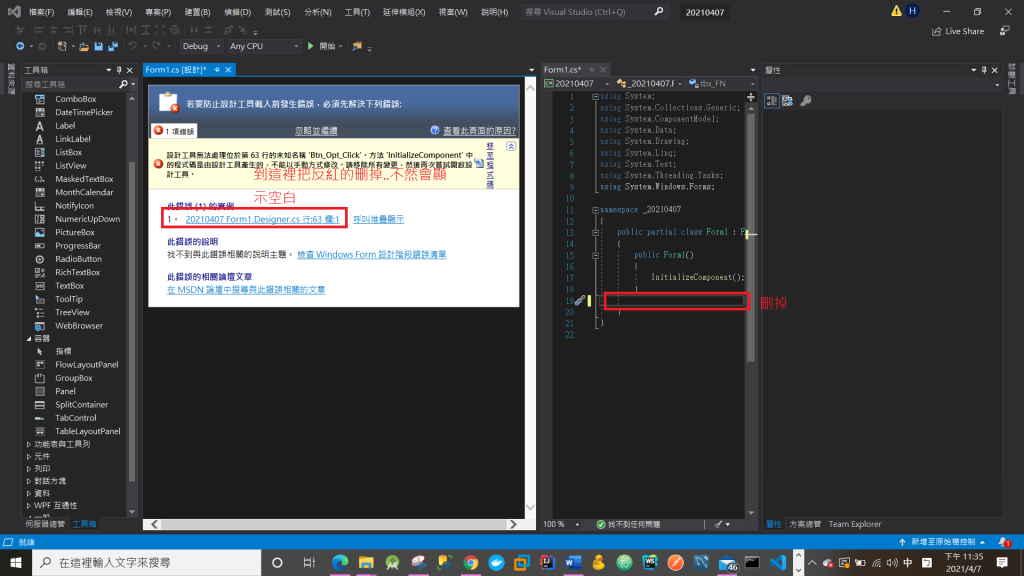Click the Windows taskbar search box

[146, 562]
